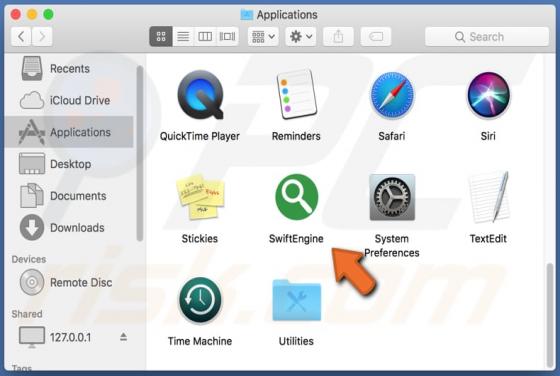
Task: Minimize the Finder window
Action: (x=32, y=14)
